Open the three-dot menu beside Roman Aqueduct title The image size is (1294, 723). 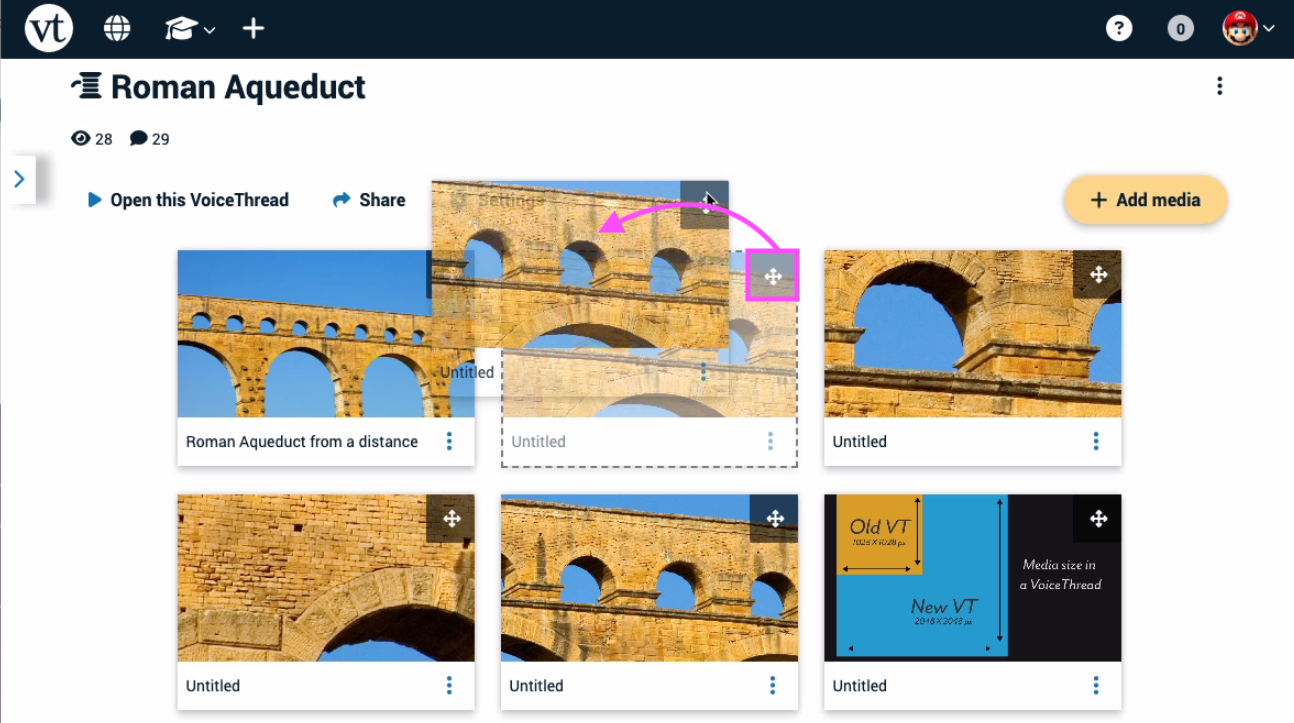(x=1219, y=86)
